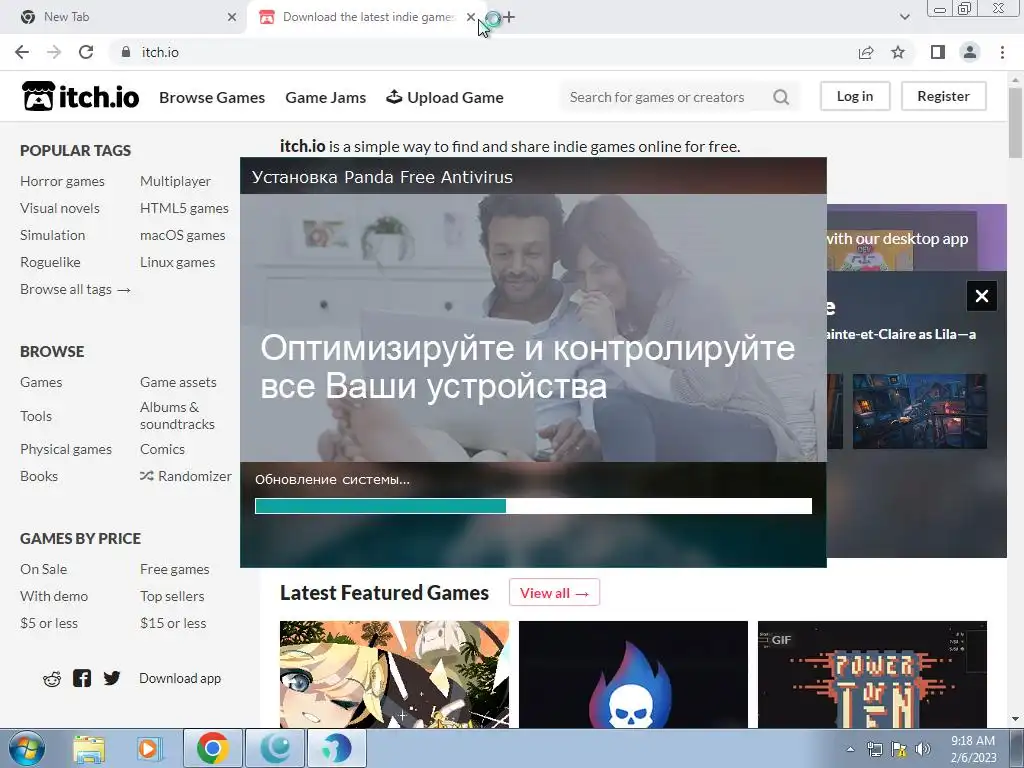This screenshot has height=768, width=1024.
Task: Open Game Jams menu item
Action: pos(325,97)
